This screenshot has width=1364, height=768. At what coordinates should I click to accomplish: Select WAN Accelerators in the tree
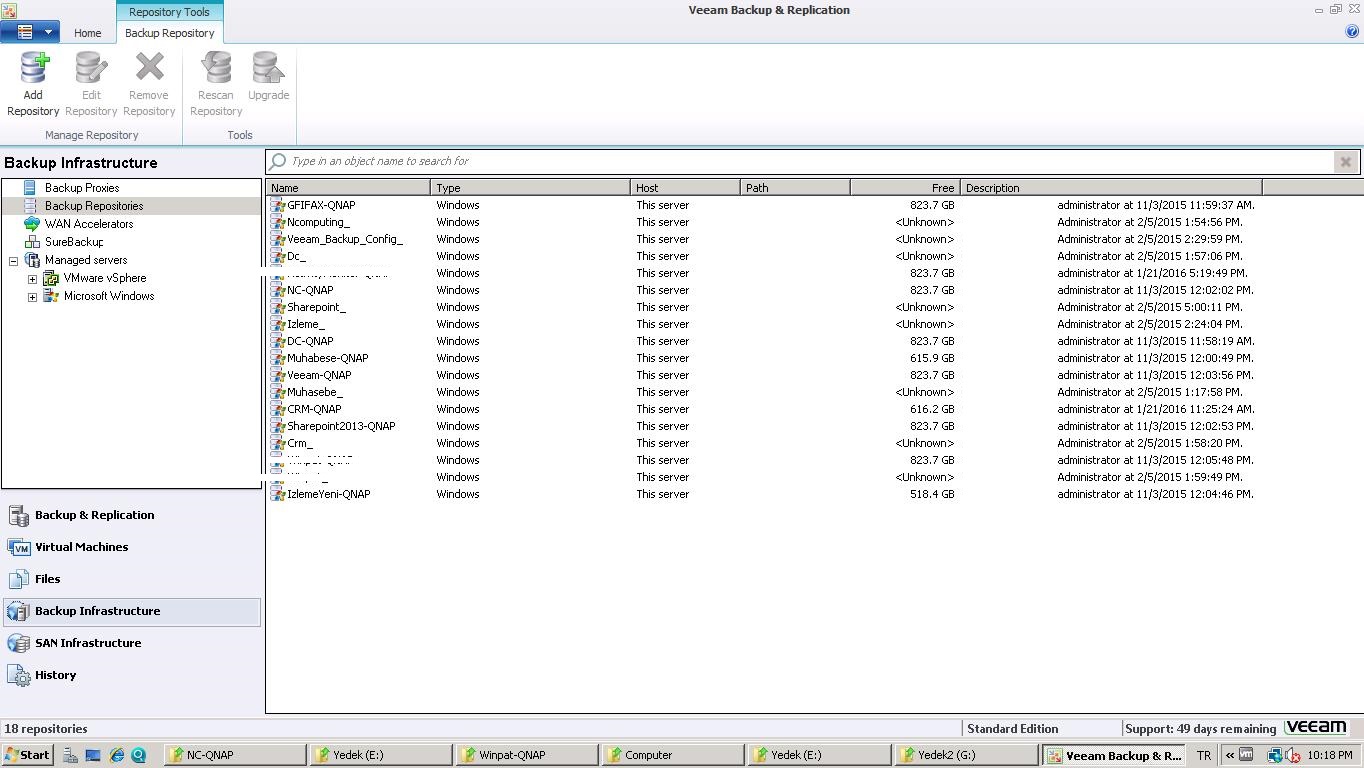[x=88, y=224]
